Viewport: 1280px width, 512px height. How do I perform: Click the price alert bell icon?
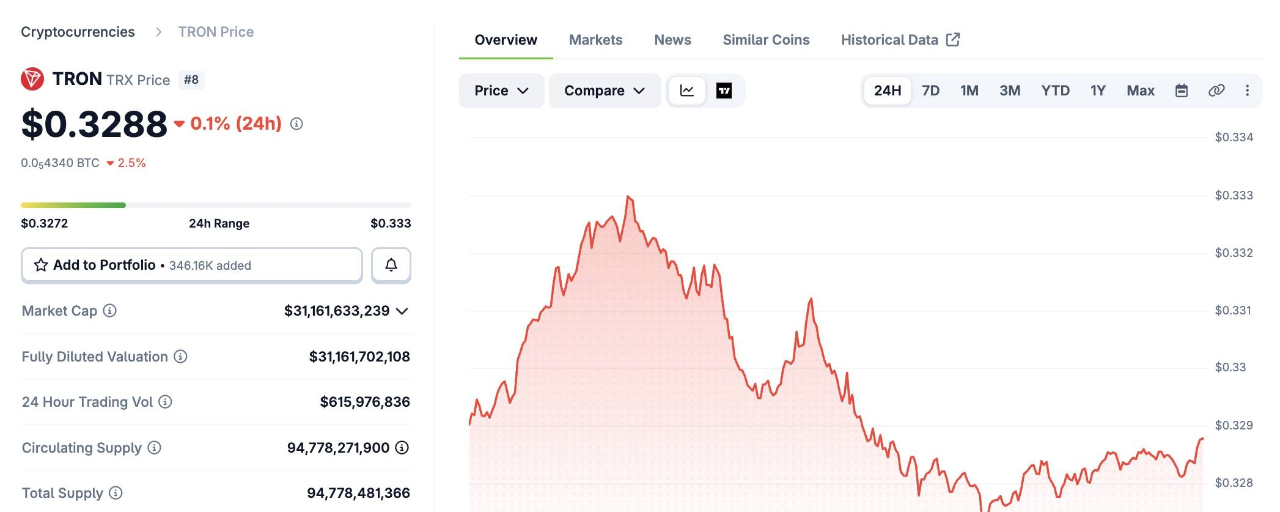coord(391,265)
